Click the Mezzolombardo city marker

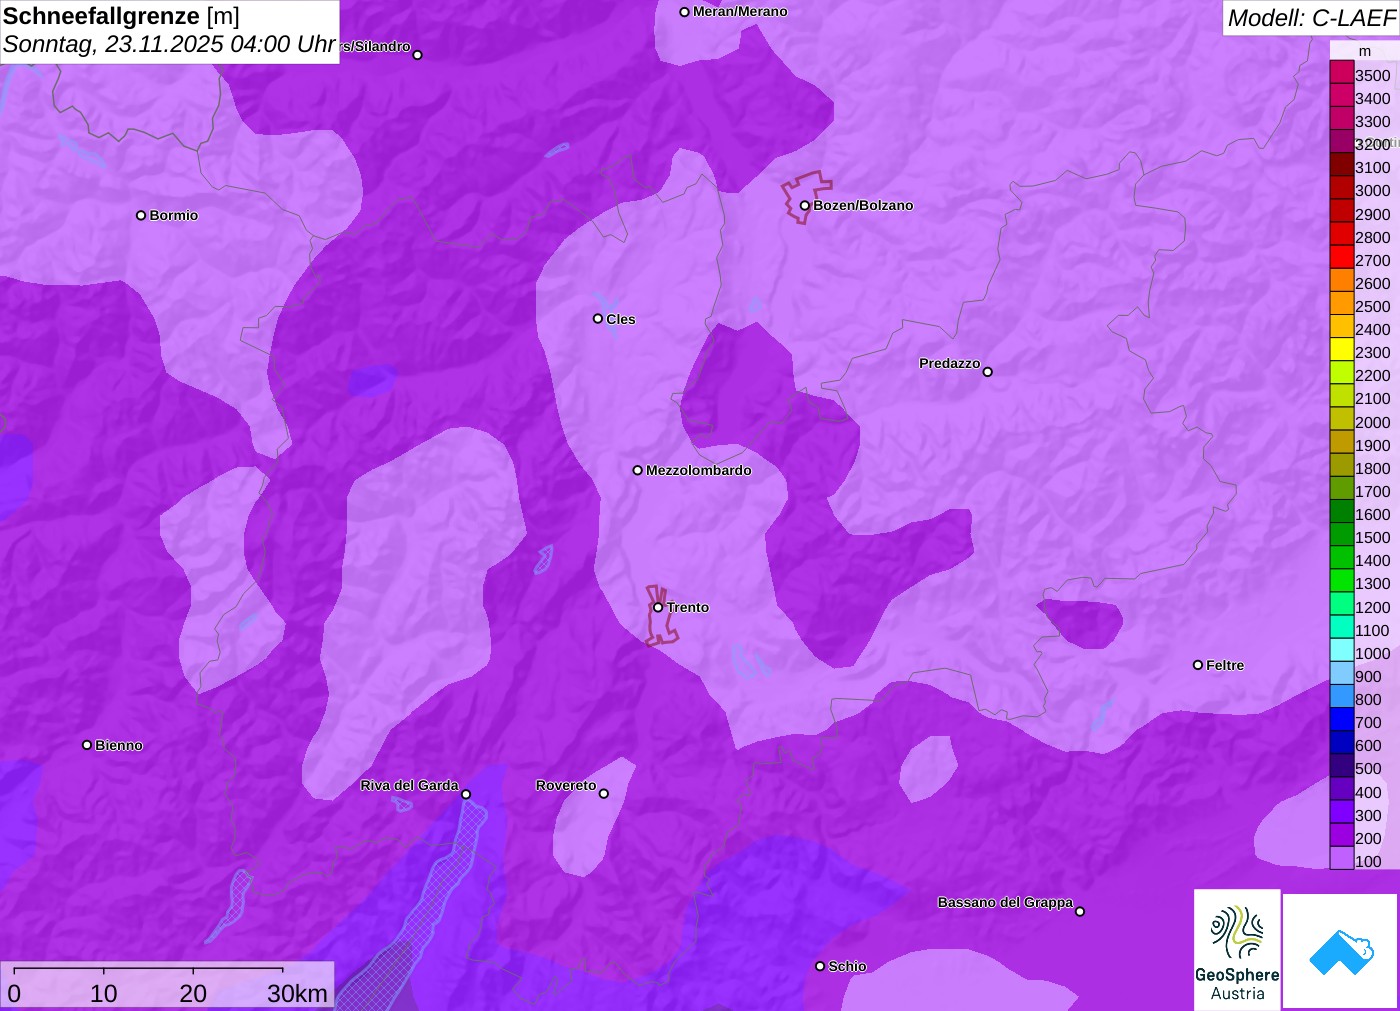click(x=637, y=470)
